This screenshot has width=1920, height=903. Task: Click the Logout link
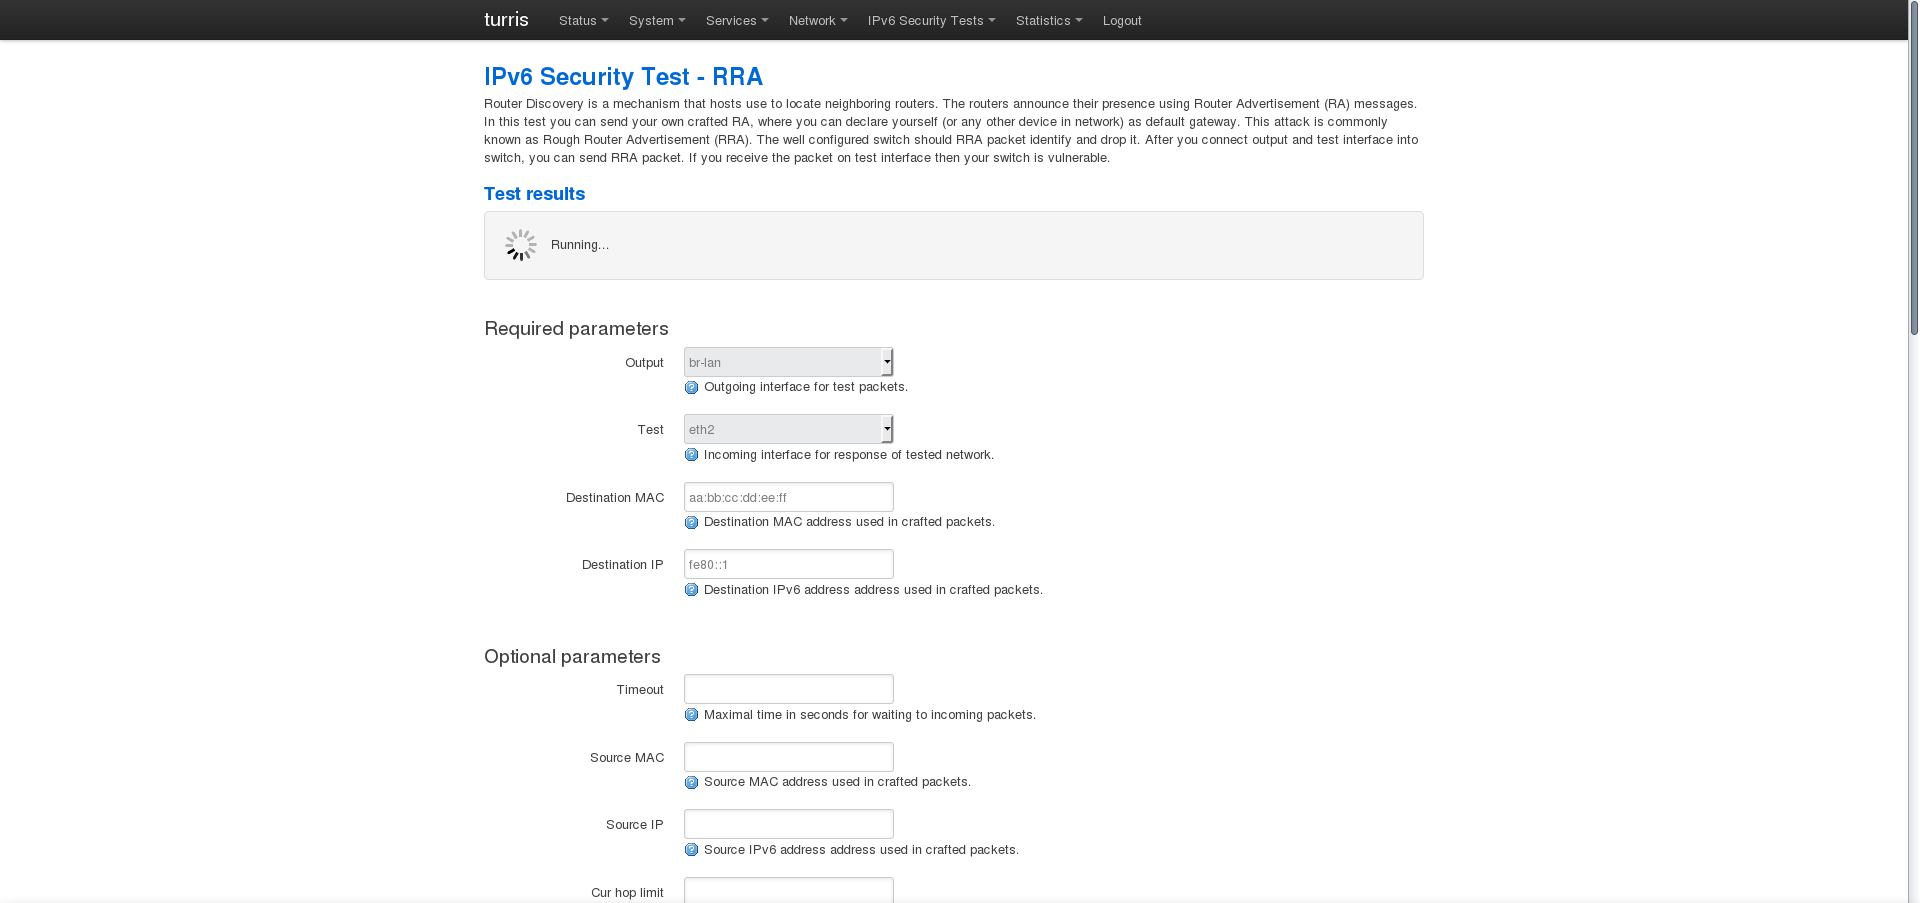coord(1122,21)
